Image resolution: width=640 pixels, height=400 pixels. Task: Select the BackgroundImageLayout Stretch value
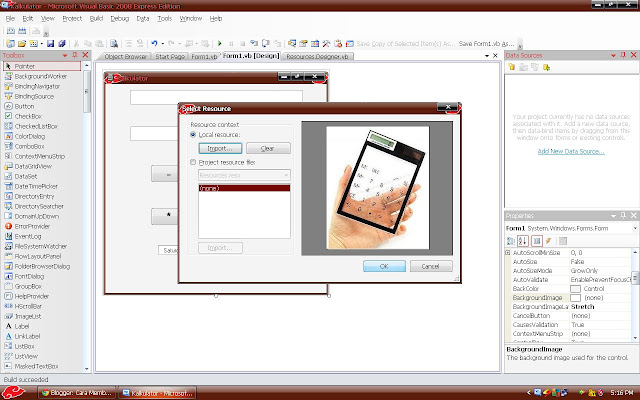point(582,307)
